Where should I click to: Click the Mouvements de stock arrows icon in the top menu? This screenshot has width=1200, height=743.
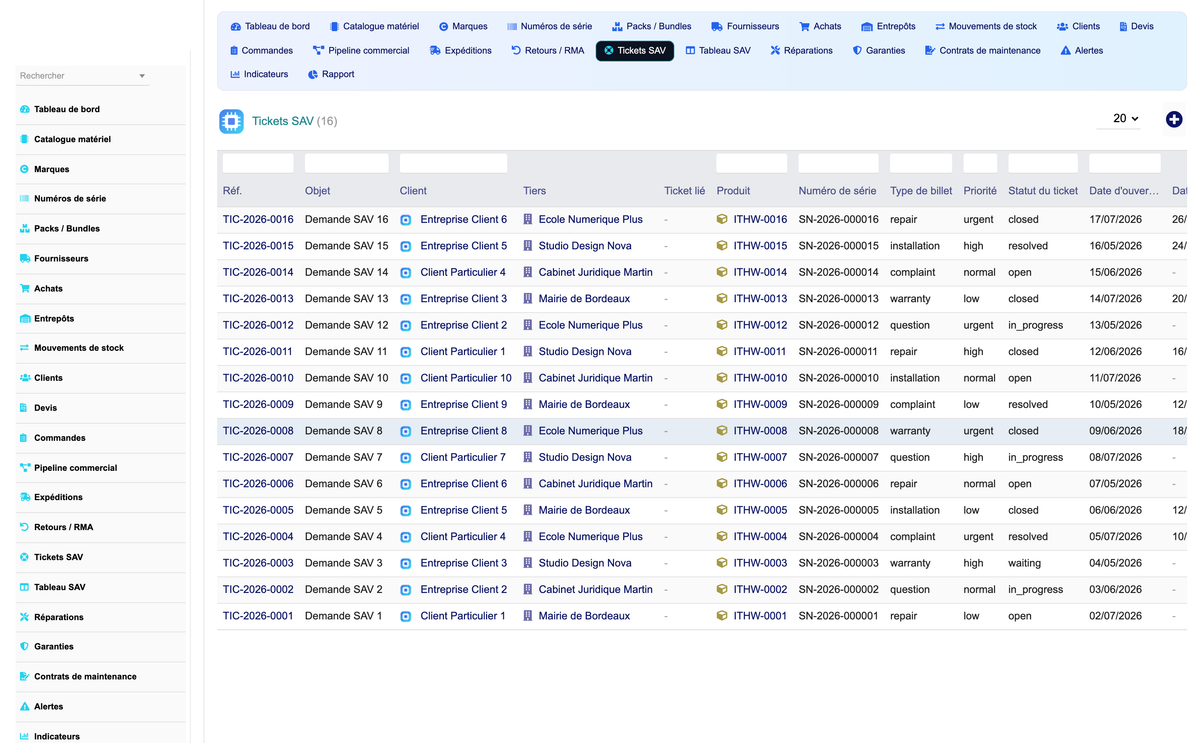940,26
